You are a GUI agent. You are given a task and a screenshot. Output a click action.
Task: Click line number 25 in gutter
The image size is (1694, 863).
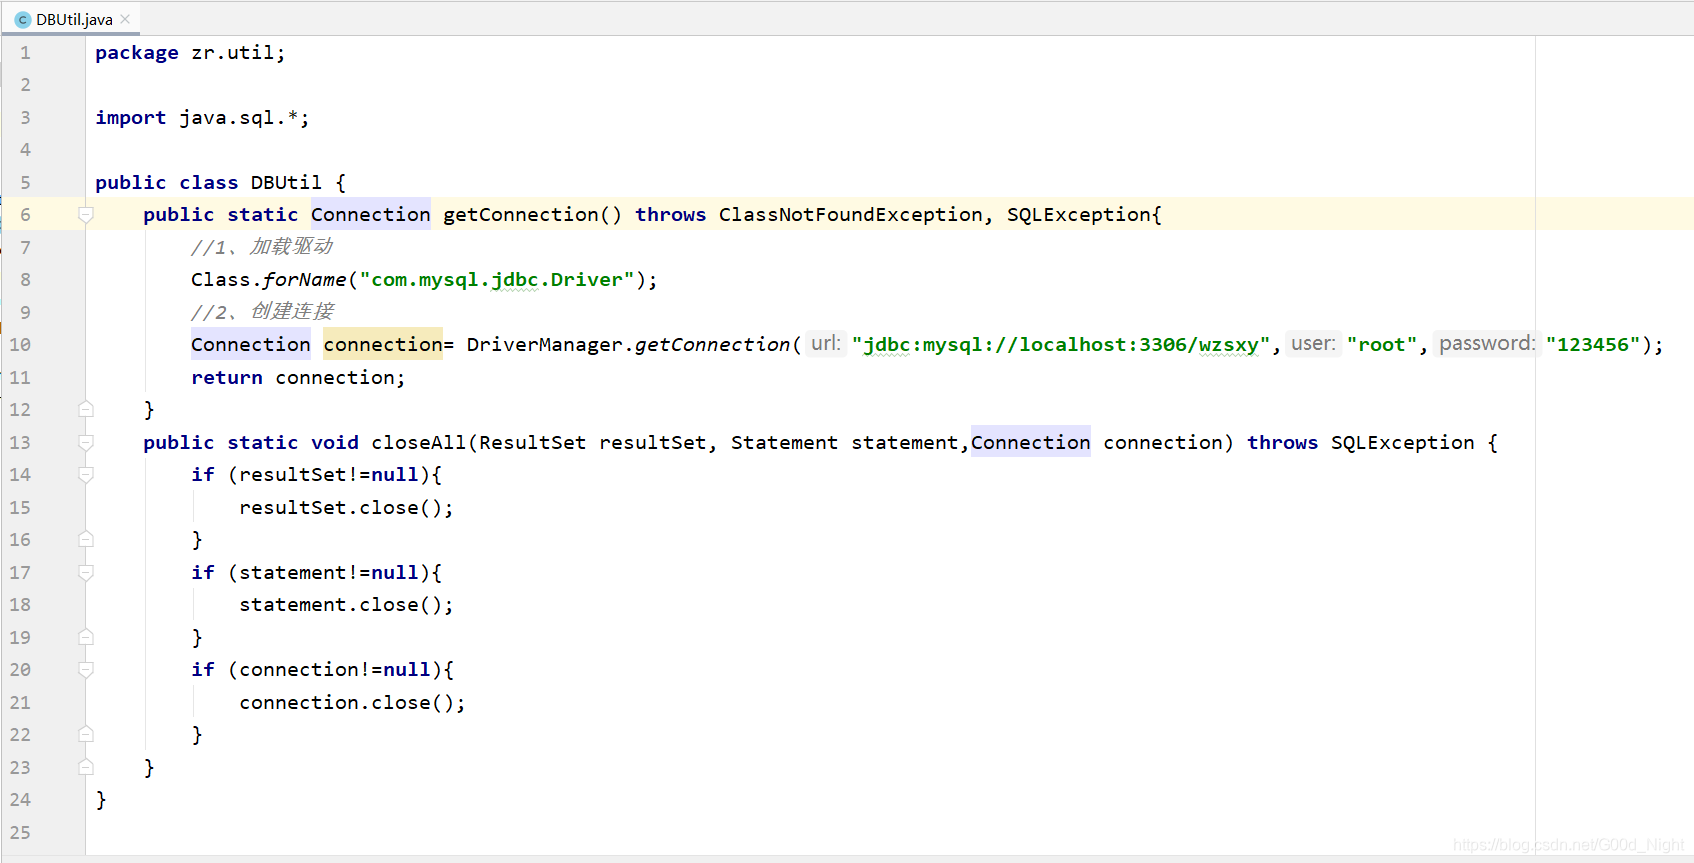tap(20, 832)
